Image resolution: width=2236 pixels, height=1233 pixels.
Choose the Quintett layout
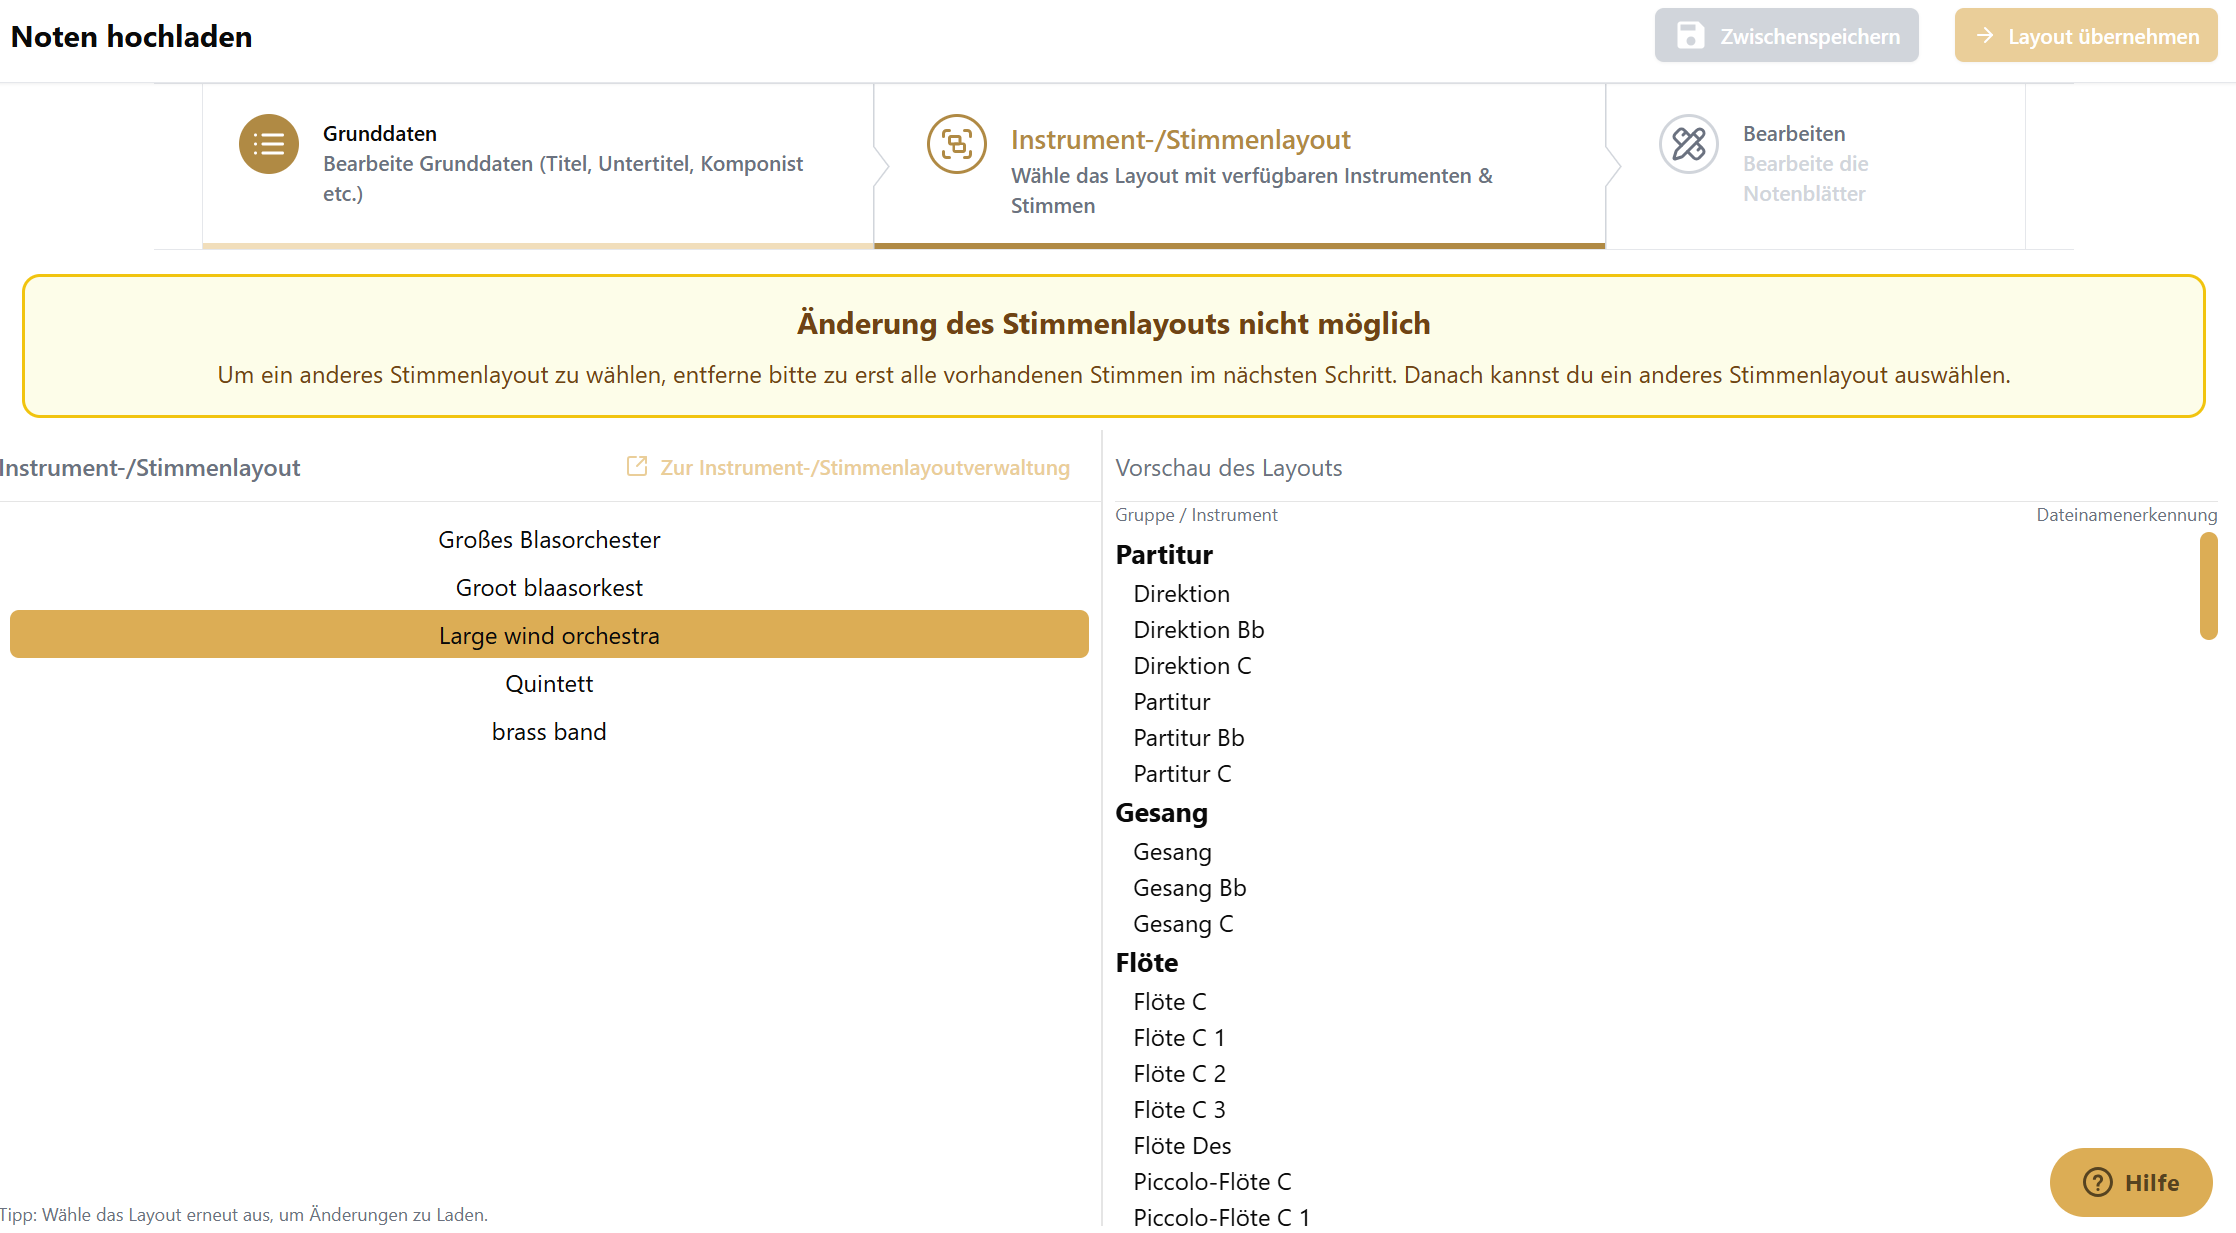coord(549,684)
